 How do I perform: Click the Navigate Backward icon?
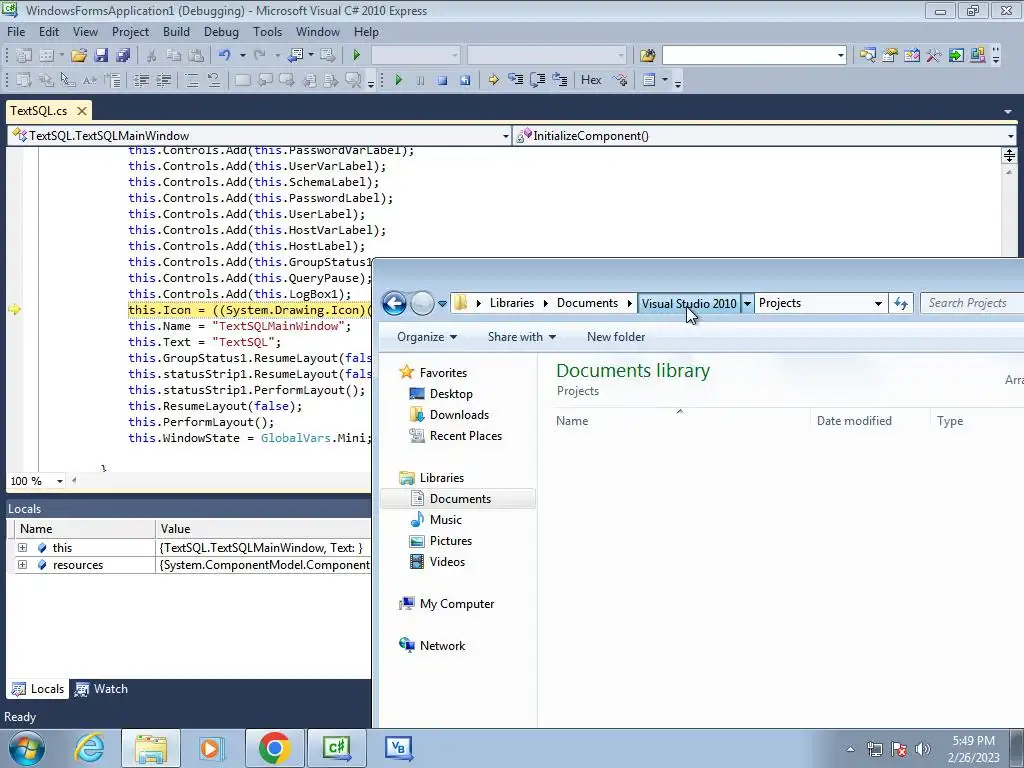296,56
